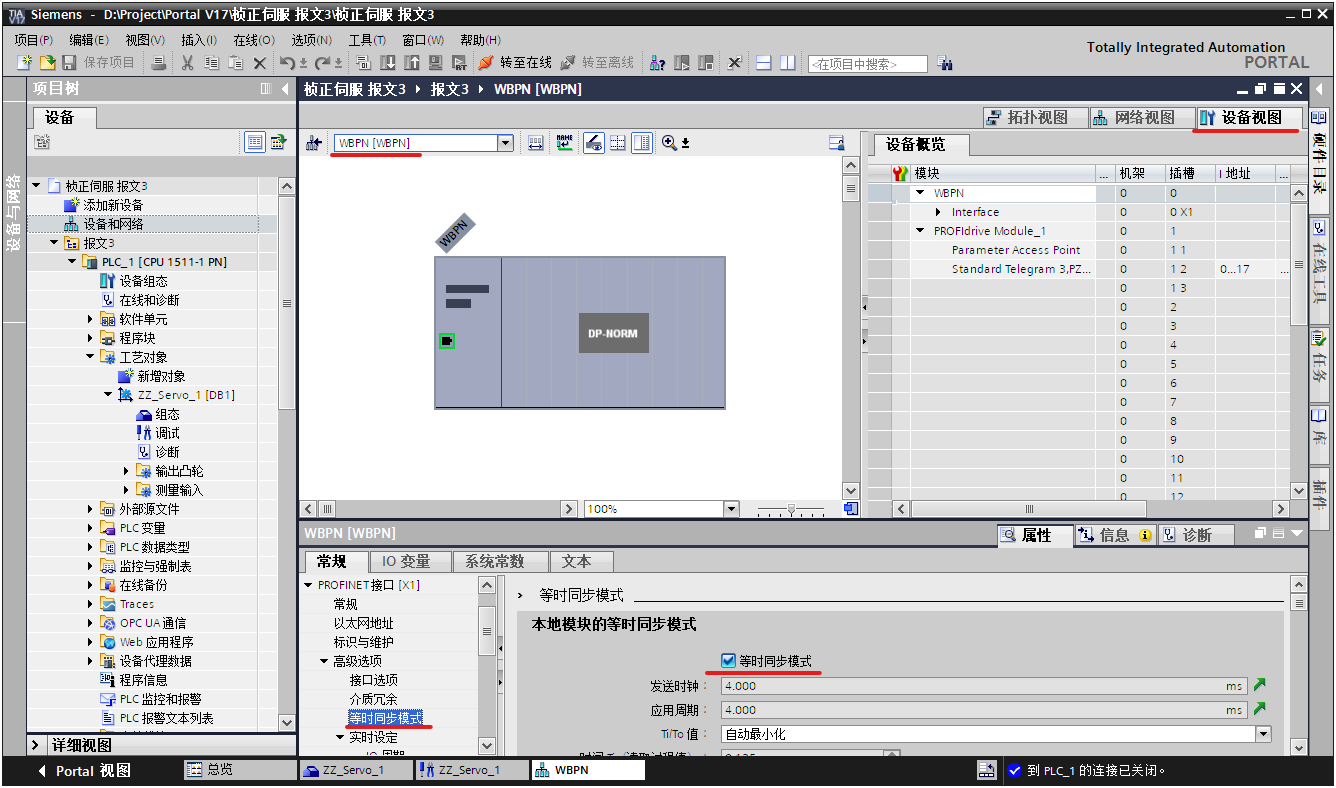Click the compile icon in toolbar
Image resolution: width=1336 pixels, height=788 pixels.
point(362,63)
